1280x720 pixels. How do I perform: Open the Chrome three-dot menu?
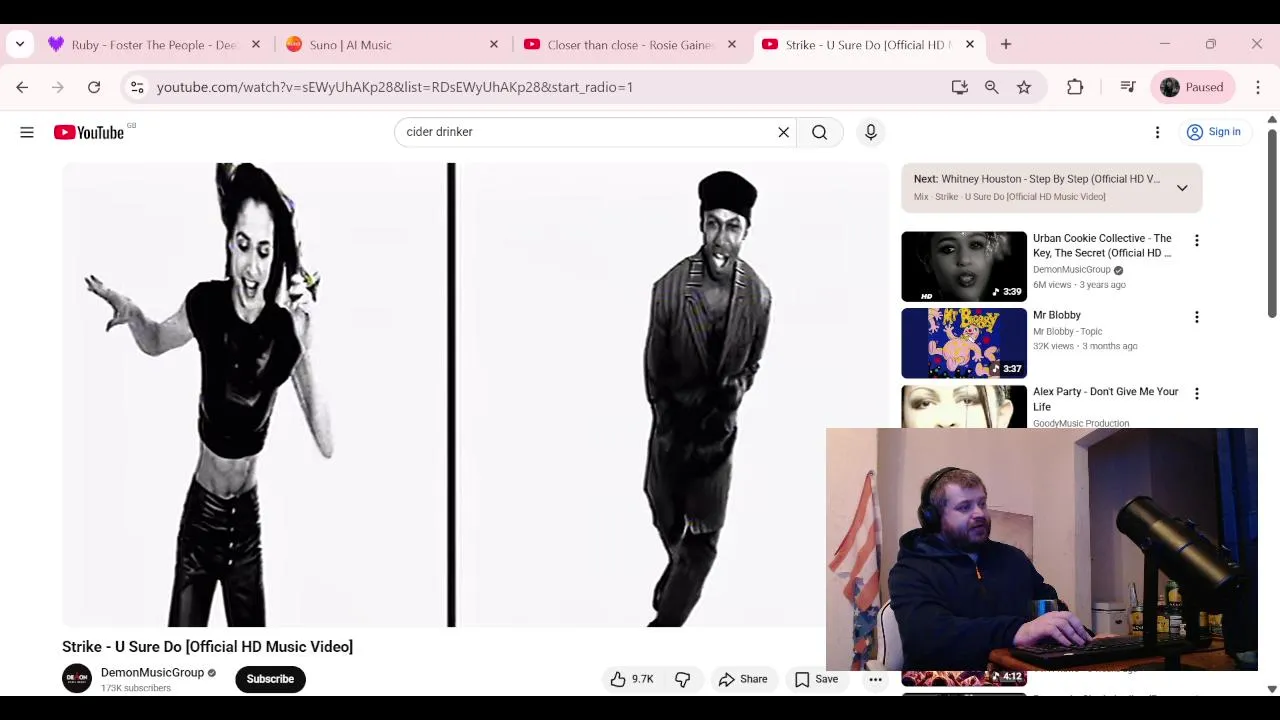tap(1258, 87)
